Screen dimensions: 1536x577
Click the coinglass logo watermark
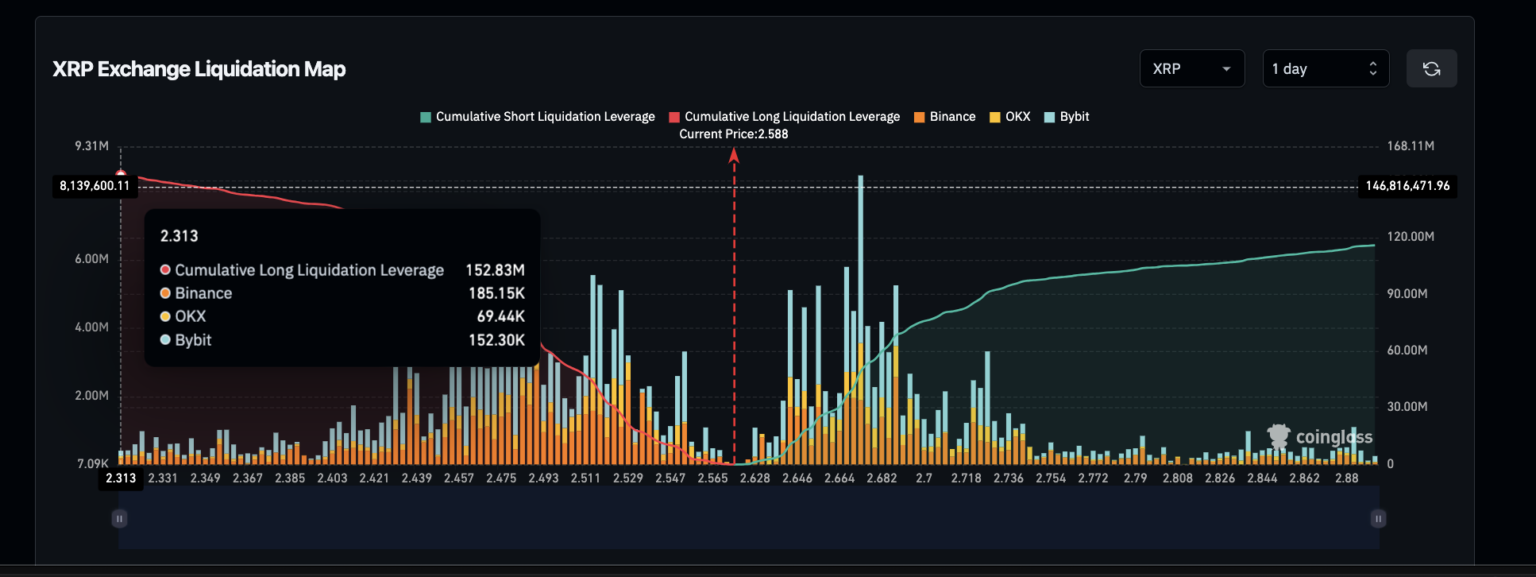[1320, 437]
